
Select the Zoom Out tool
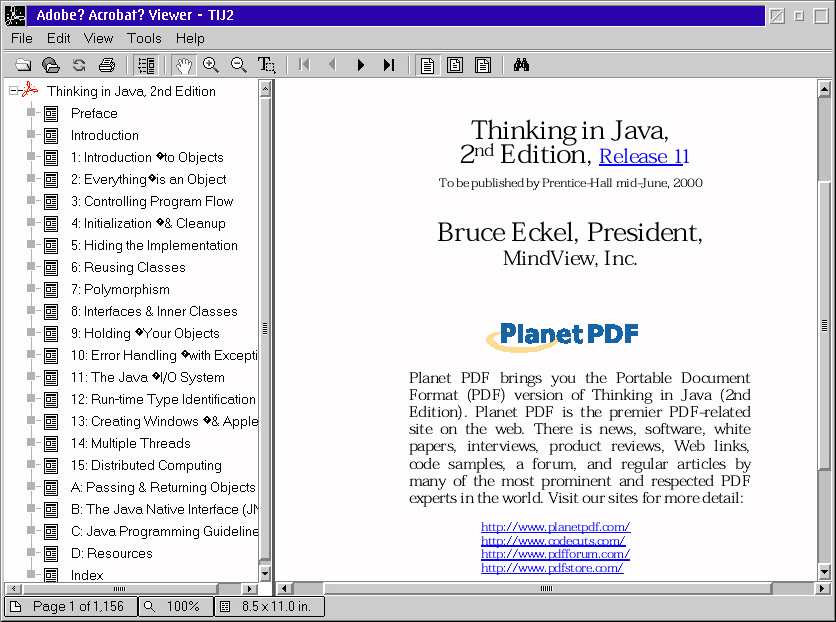point(238,65)
